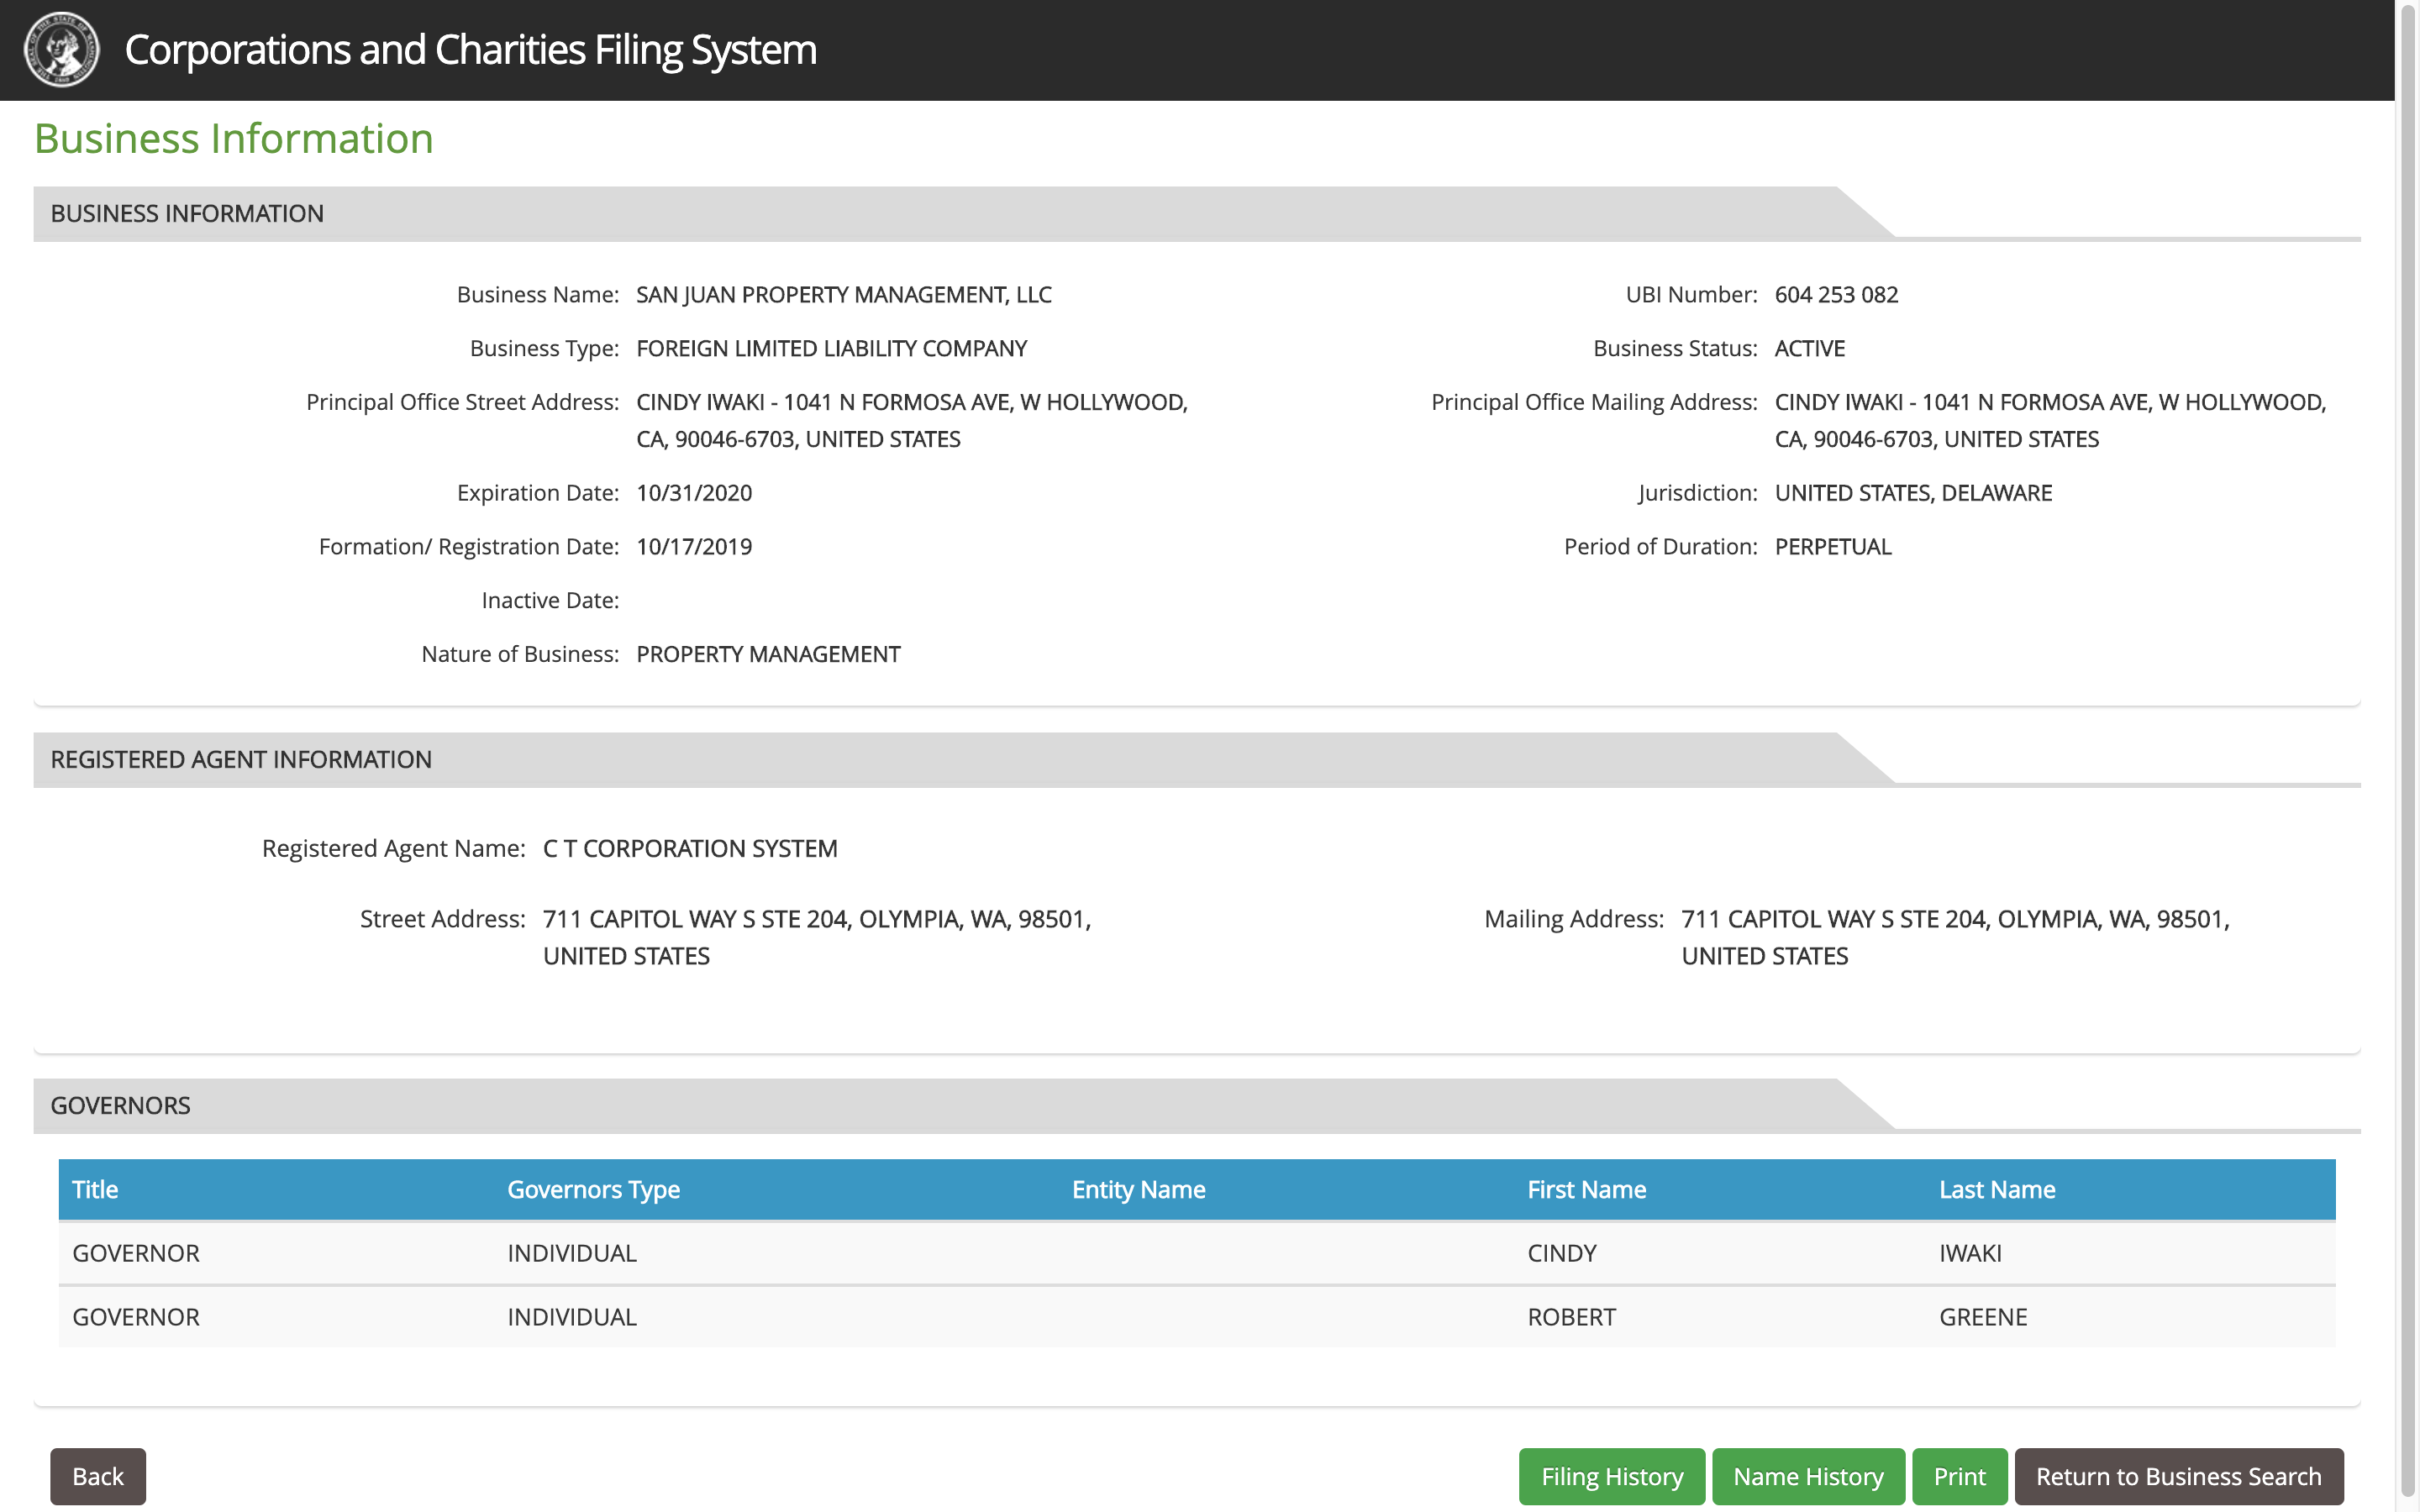Click the state seal logo icon
Image resolution: width=2420 pixels, height=1512 pixels.
[x=62, y=50]
